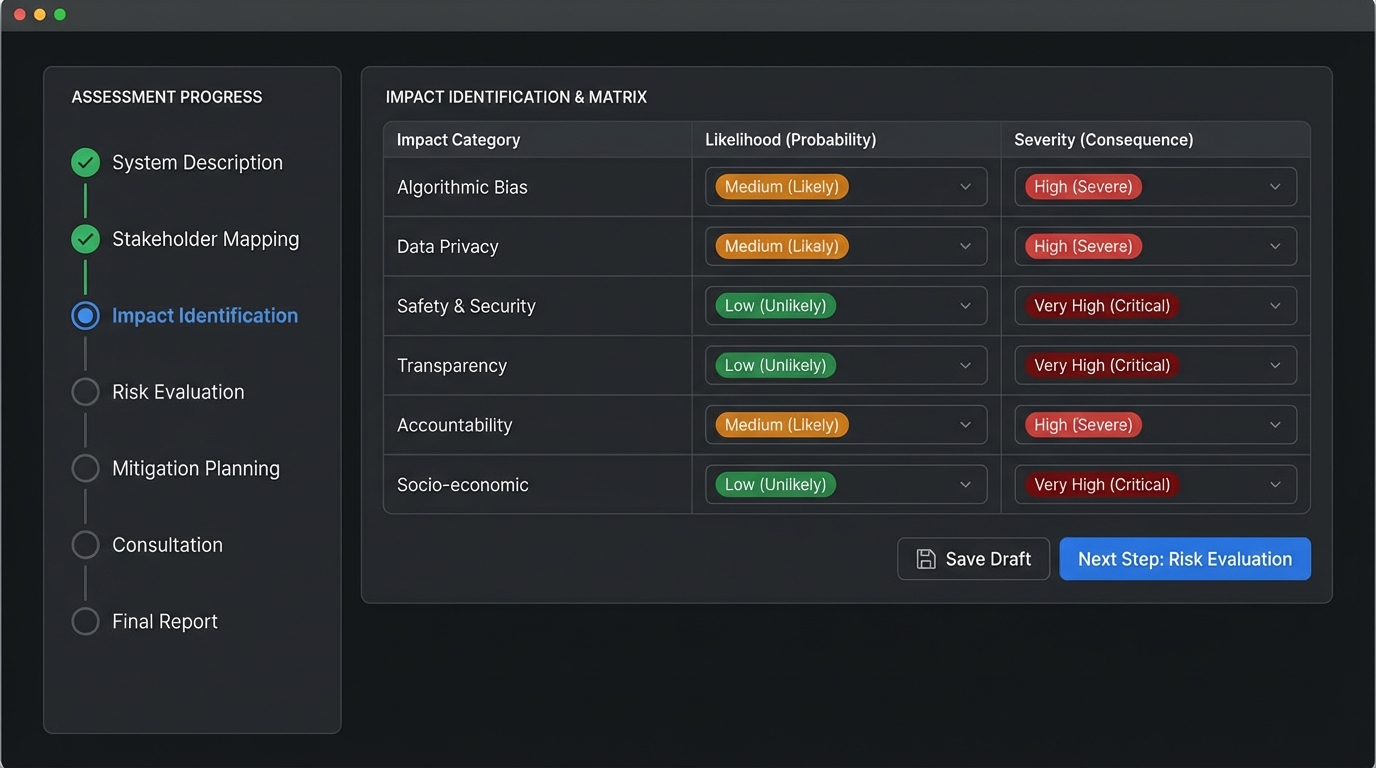Viewport: 1376px width, 768px height.
Task: Click the Data Privacy row label
Action: tap(447, 246)
